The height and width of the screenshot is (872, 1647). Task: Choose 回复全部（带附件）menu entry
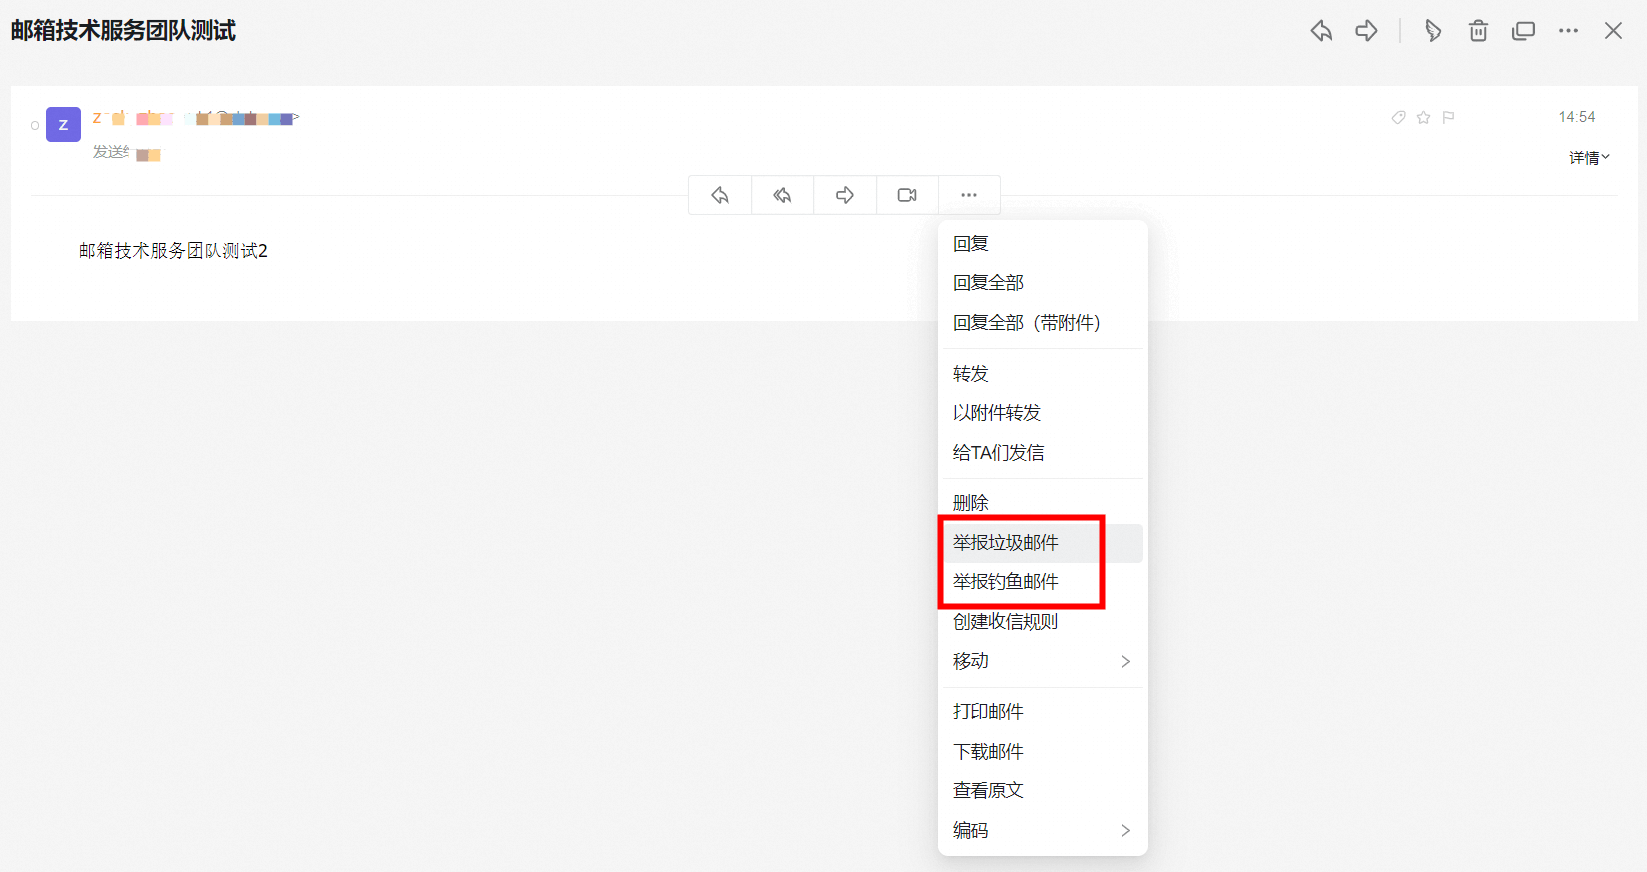click(x=1042, y=323)
